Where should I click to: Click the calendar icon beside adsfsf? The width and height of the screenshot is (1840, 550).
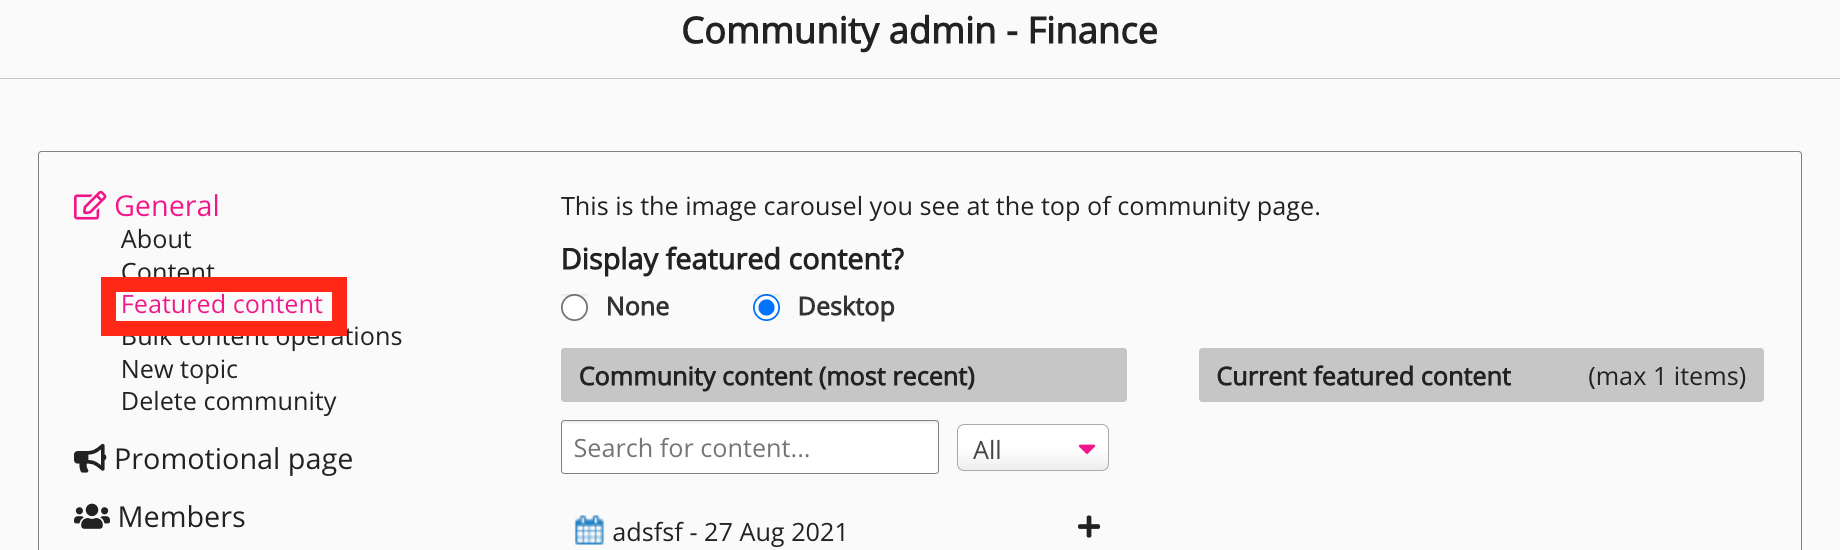(589, 530)
